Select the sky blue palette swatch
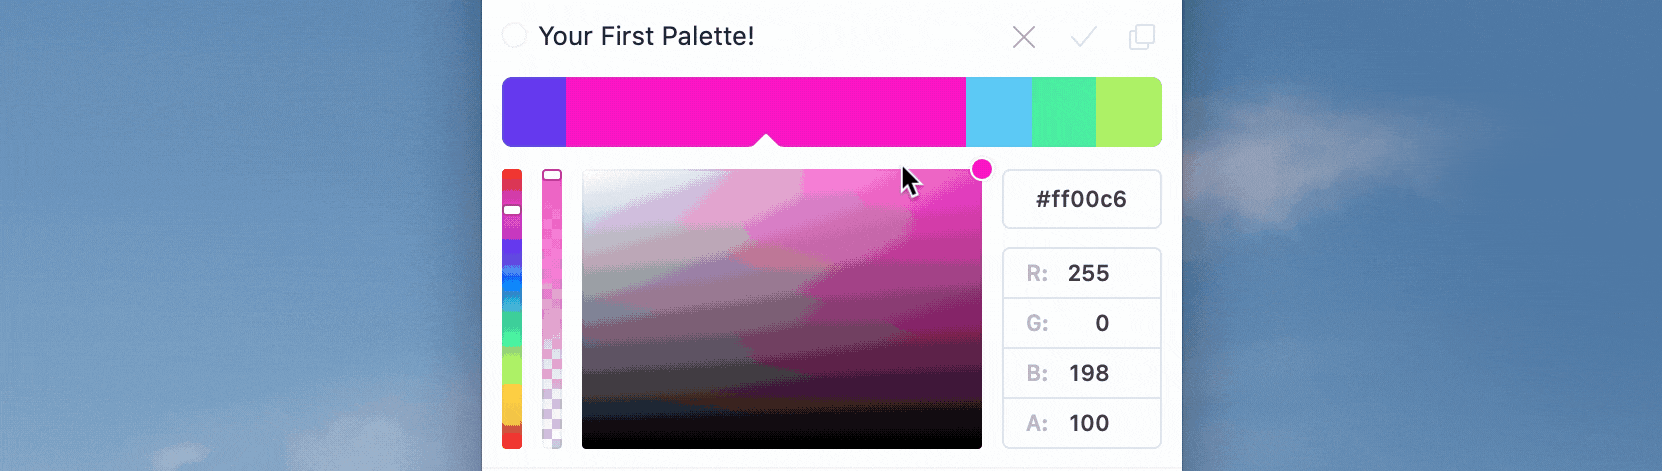 998,112
